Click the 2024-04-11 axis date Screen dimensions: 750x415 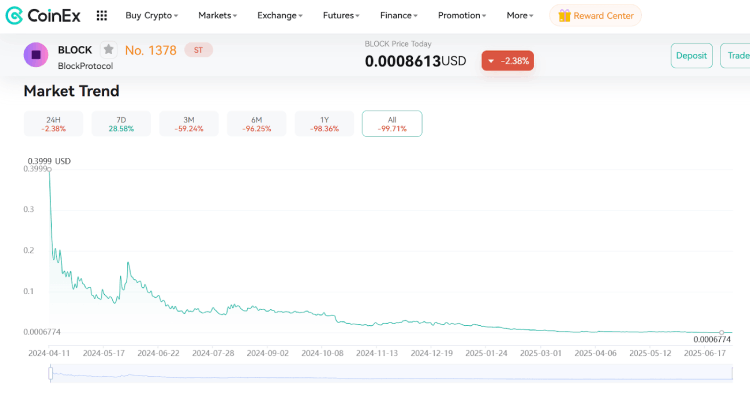(49, 353)
